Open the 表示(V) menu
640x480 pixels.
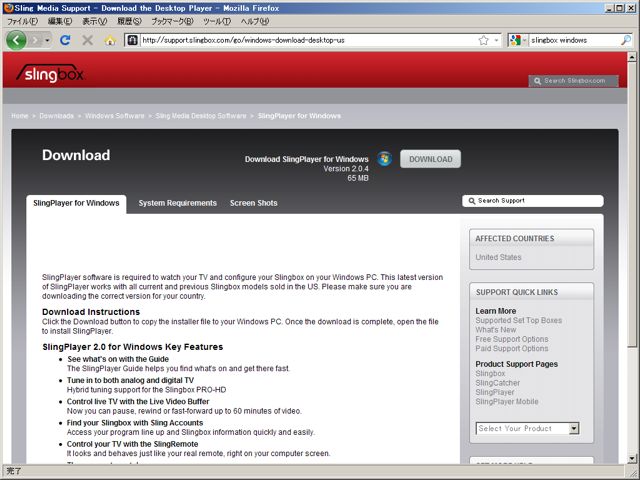coord(95,21)
